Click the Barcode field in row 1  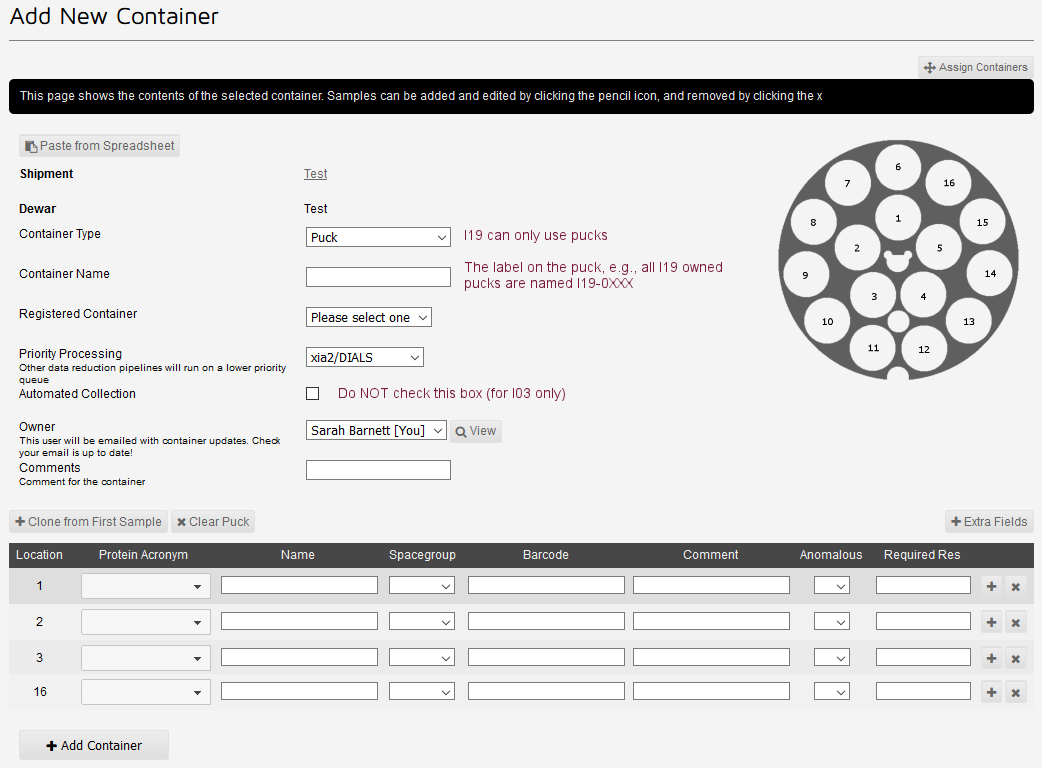(x=546, y=585)
